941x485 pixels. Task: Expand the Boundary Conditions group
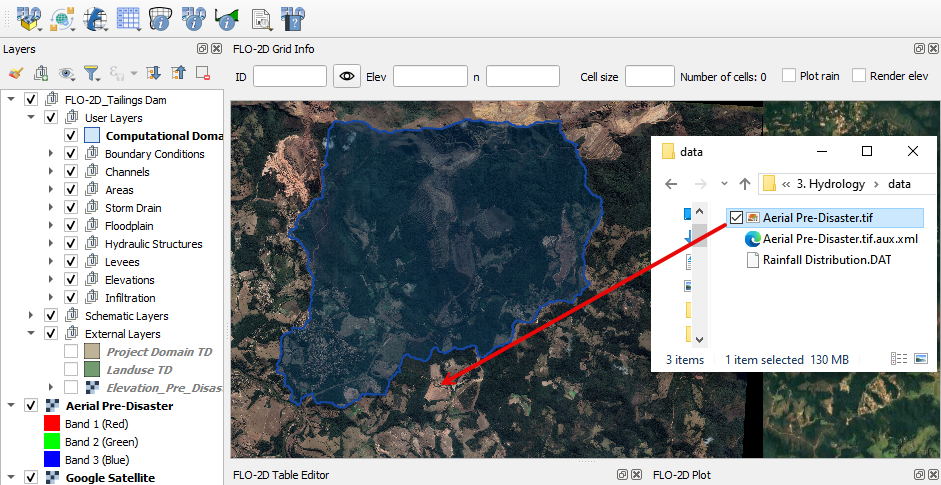(x=51, y=154)
